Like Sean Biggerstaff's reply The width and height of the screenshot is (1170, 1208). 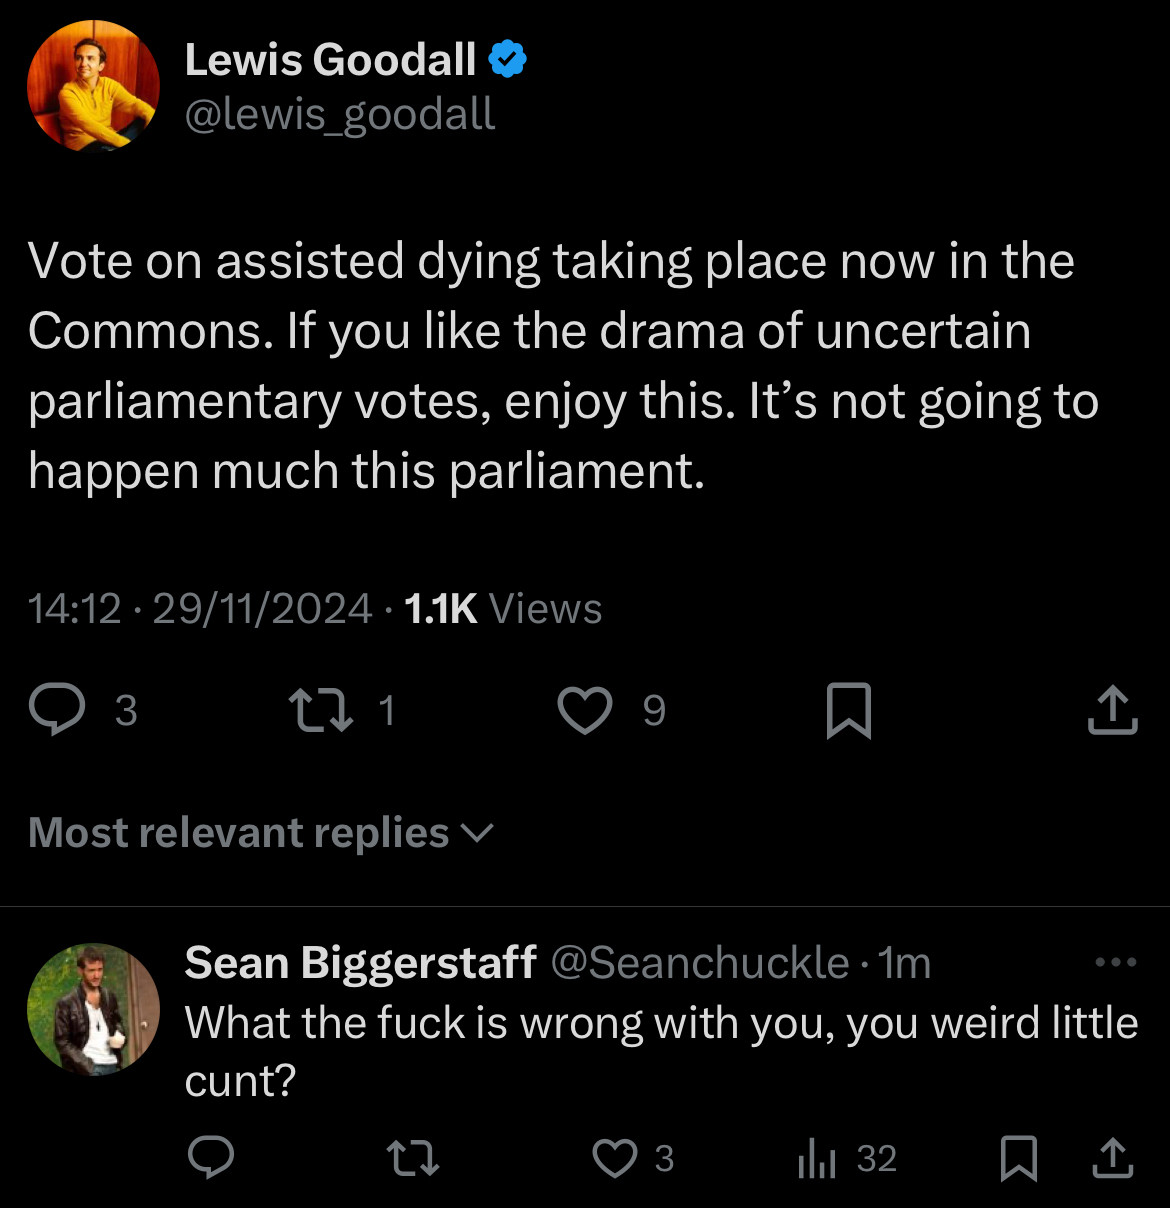coord(617,1158)
